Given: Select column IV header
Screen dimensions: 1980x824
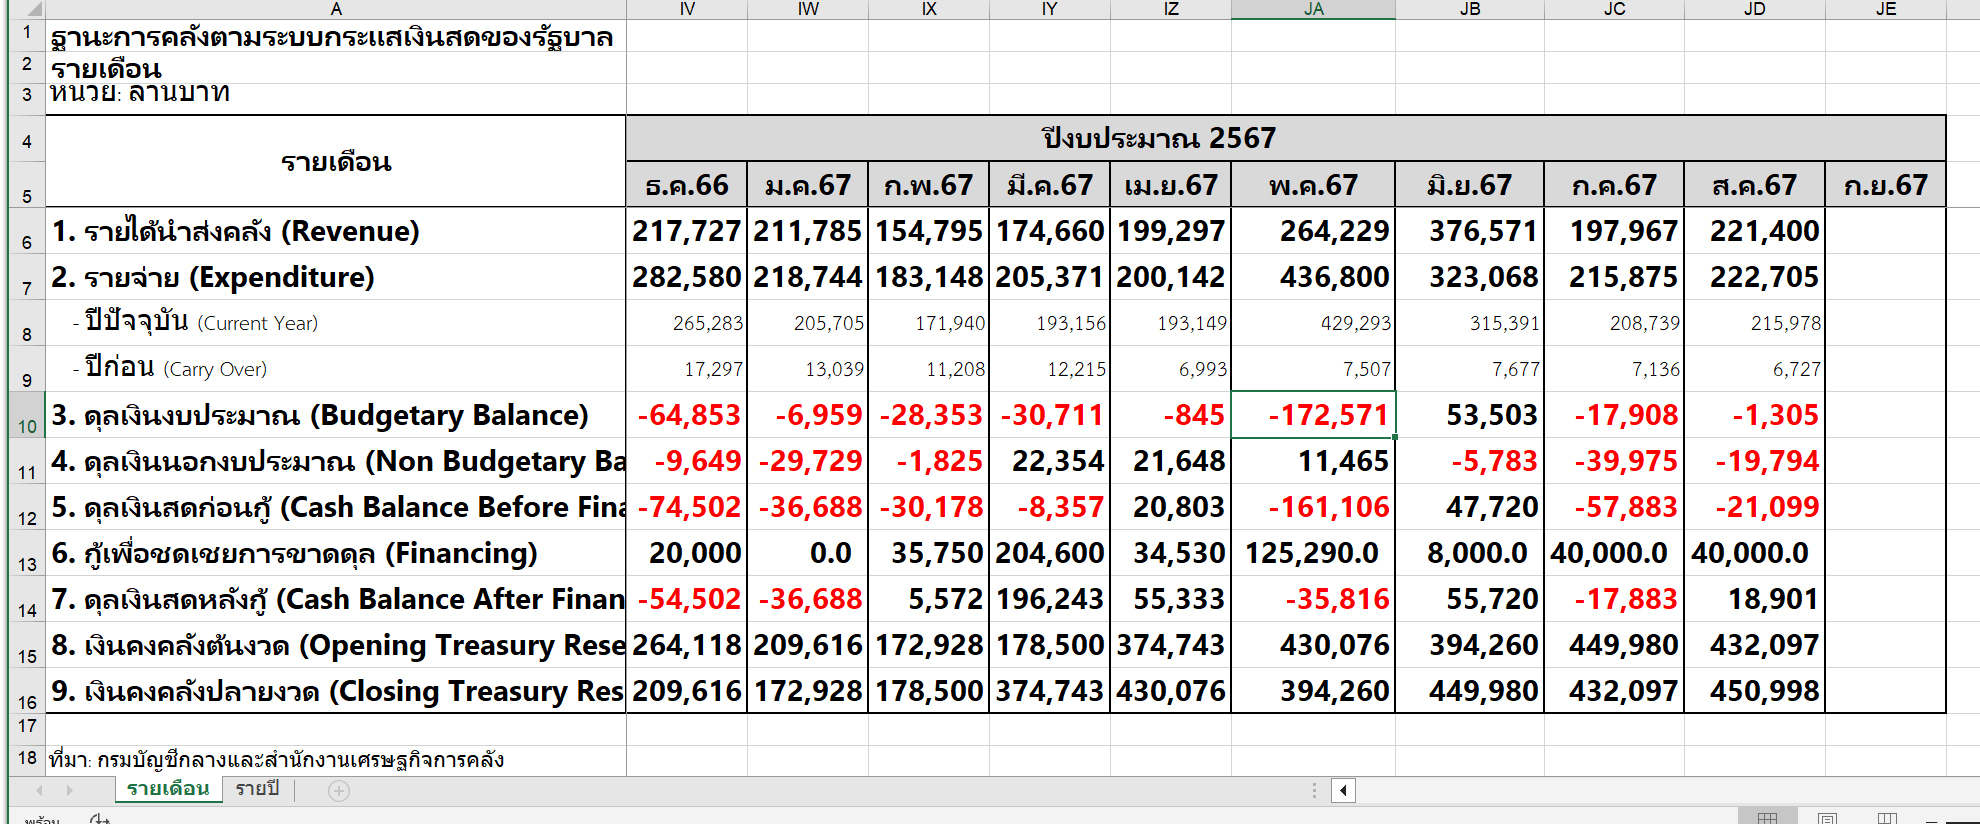Looking at the screenshot, I should [x=687, y=9].
